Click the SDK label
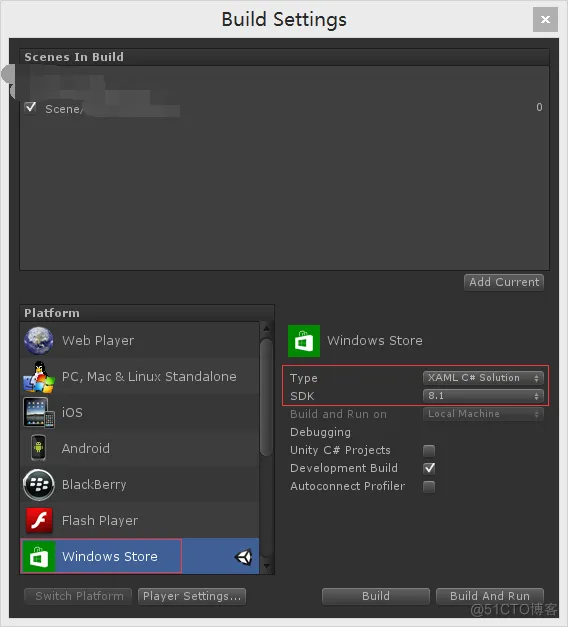This screenshot has width=568, height=627. pos(302,396)
